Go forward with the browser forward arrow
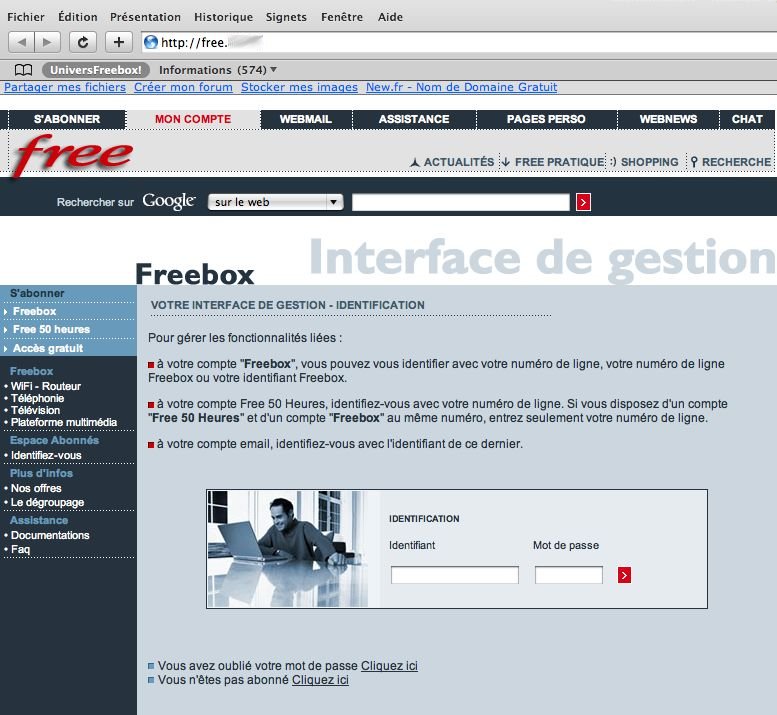777x715 pixels. [48, 42]
